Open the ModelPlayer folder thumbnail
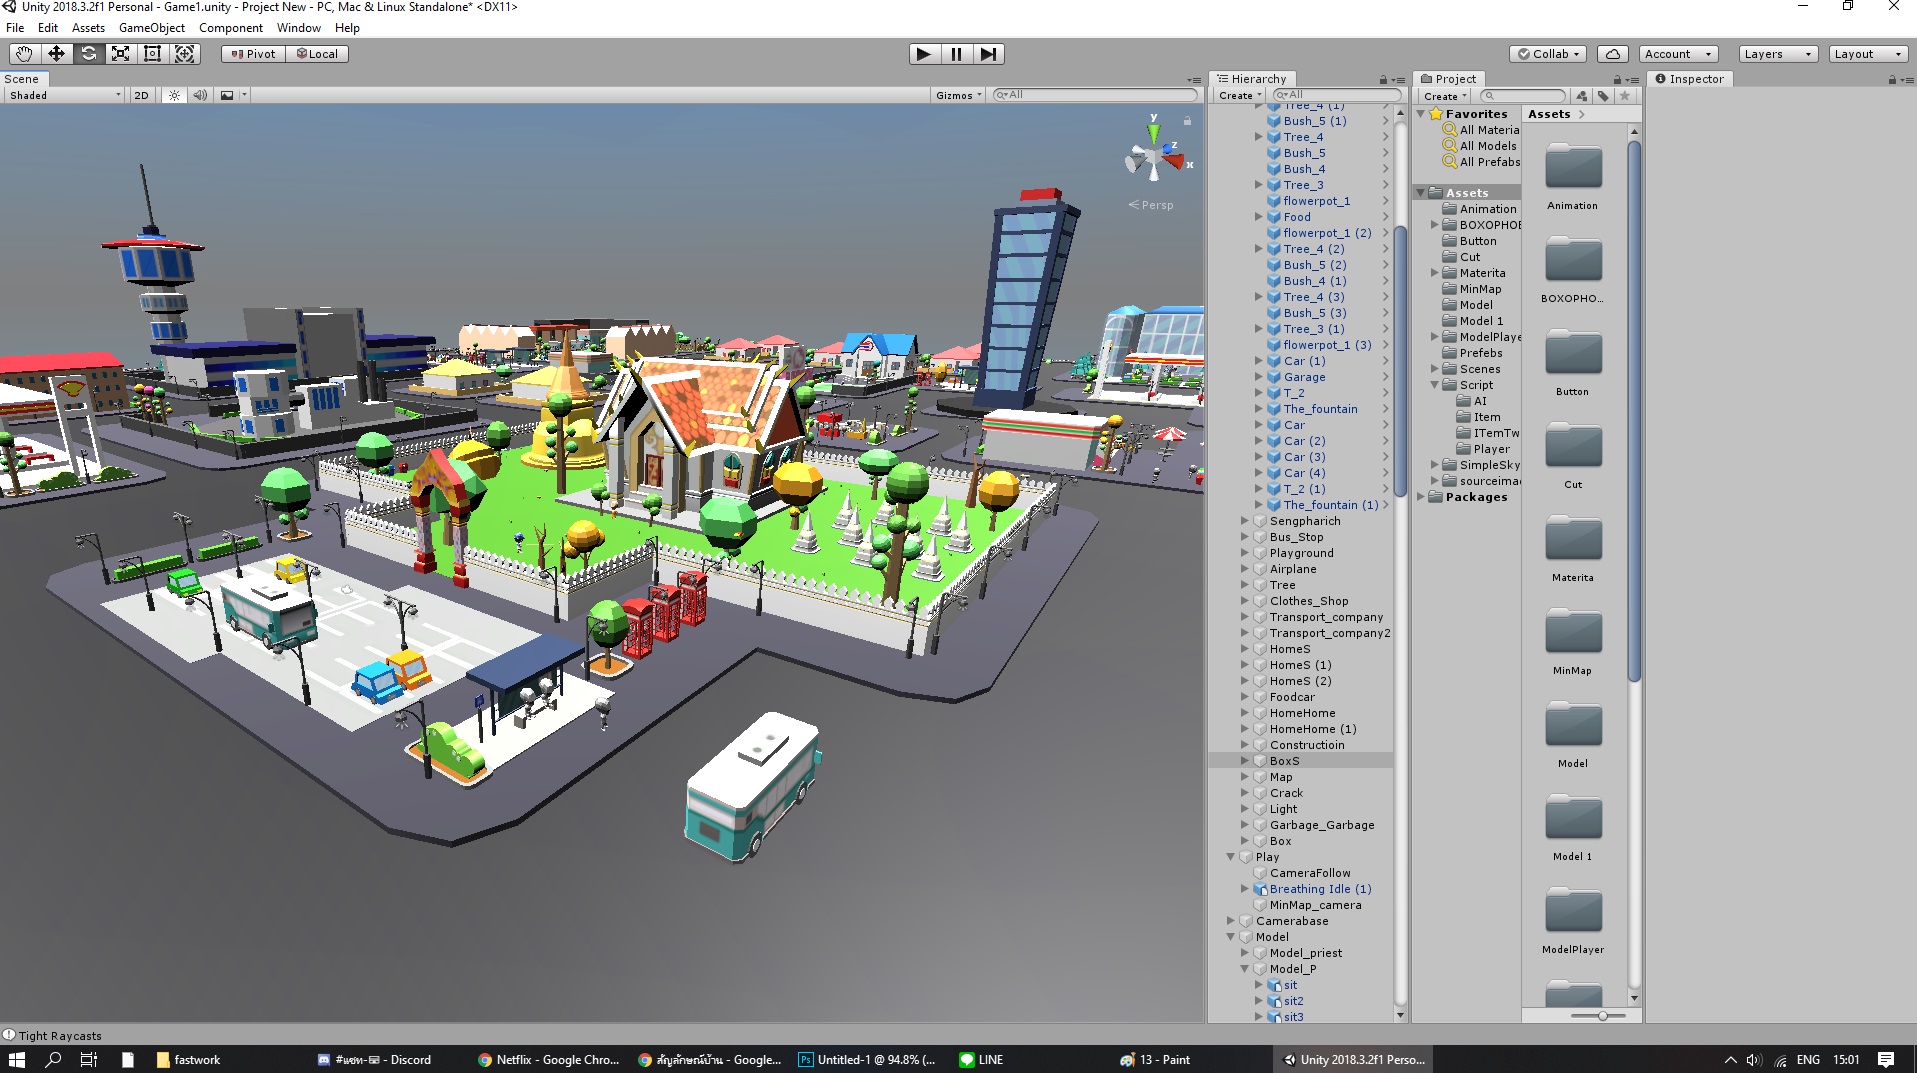This screenshot has height=1073, width=1917. pyautogui.click(x=1573, y=921)
